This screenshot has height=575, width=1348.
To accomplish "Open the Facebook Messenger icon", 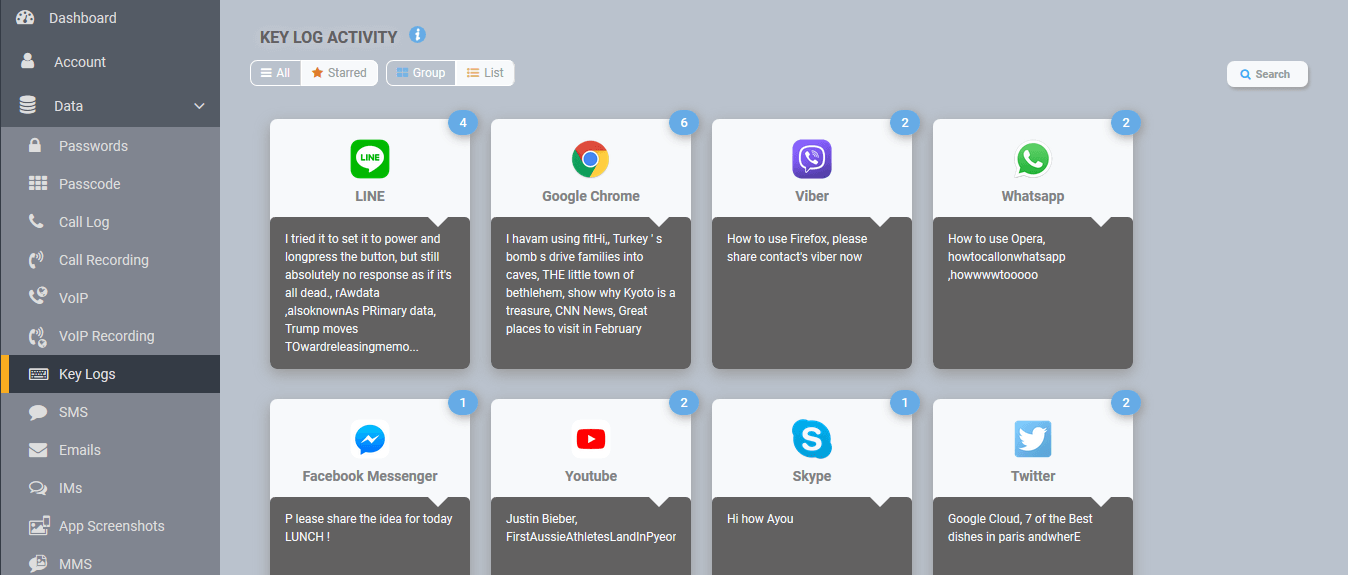I will [x=370, y=439].
